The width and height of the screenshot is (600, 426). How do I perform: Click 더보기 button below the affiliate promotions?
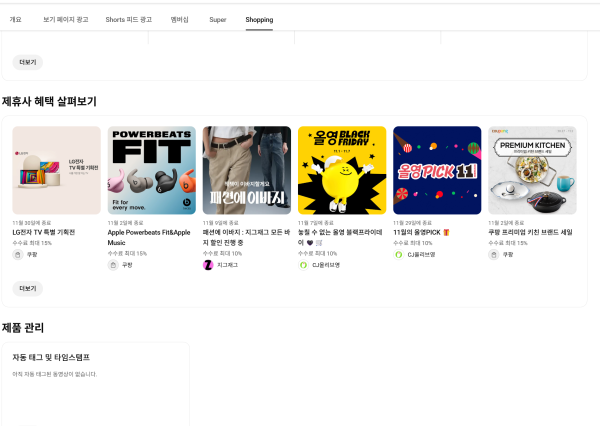coord(27,288)
